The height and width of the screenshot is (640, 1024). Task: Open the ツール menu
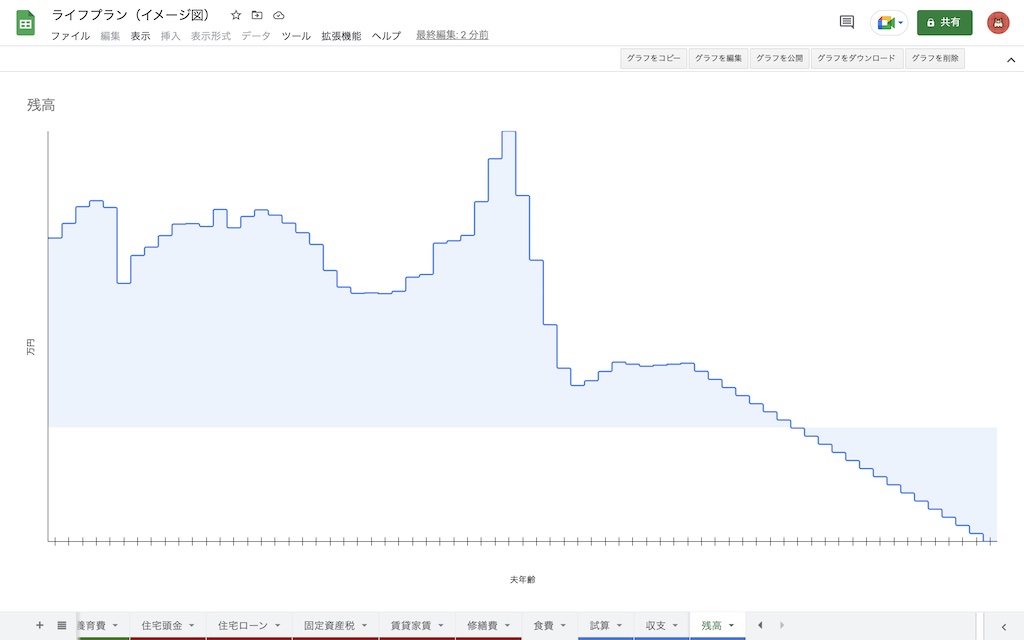296,36
